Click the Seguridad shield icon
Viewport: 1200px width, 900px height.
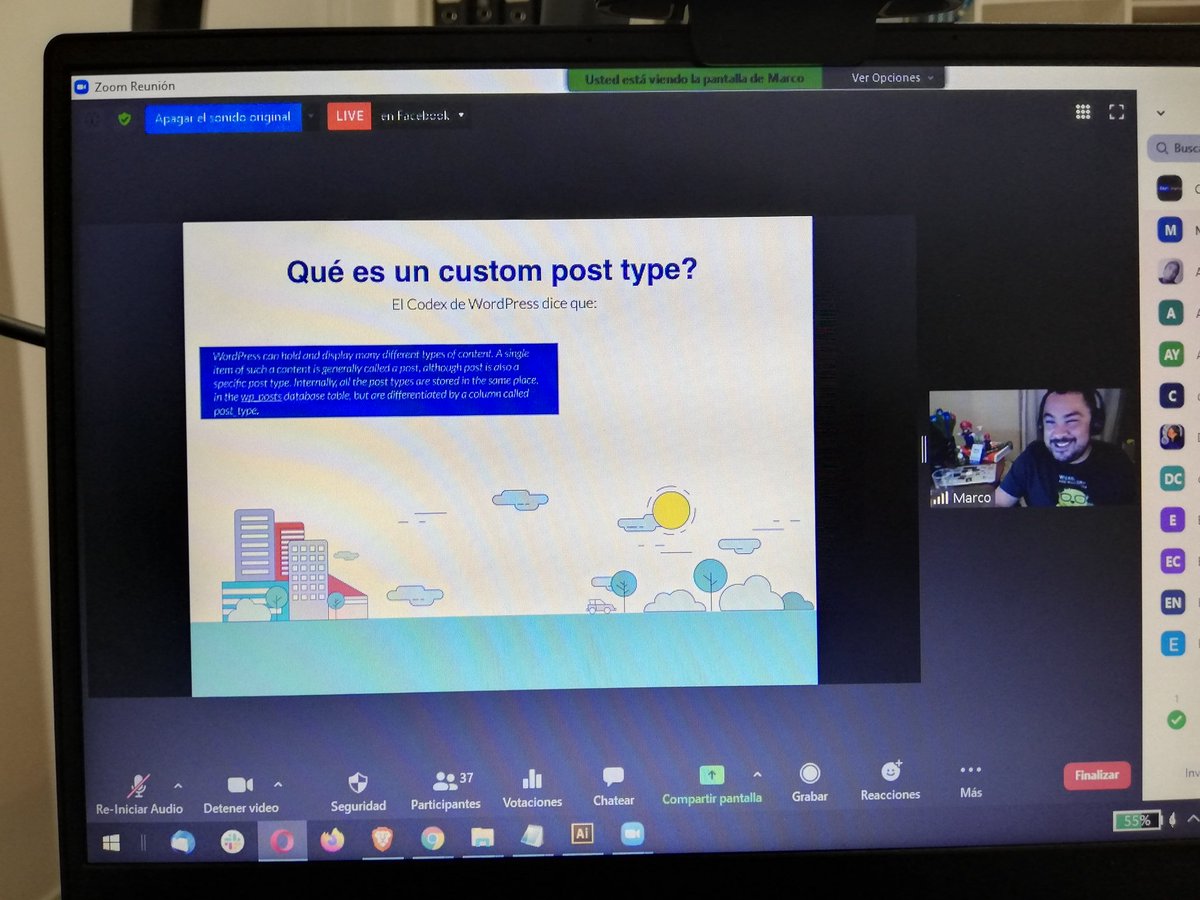tap(358, 781)
